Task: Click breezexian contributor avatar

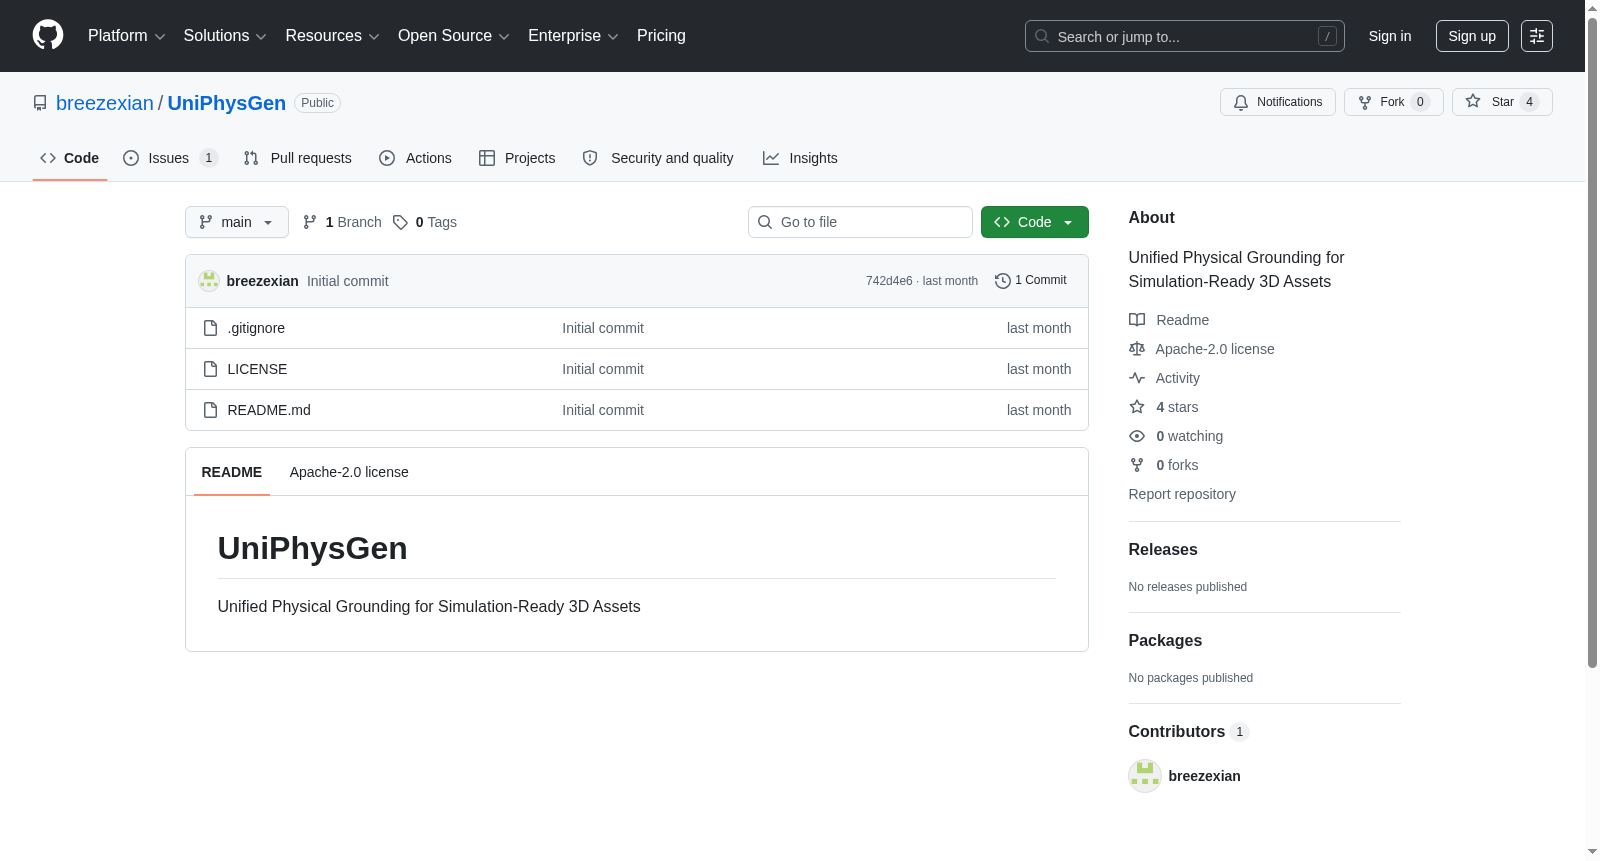Action: (1145, 776)
